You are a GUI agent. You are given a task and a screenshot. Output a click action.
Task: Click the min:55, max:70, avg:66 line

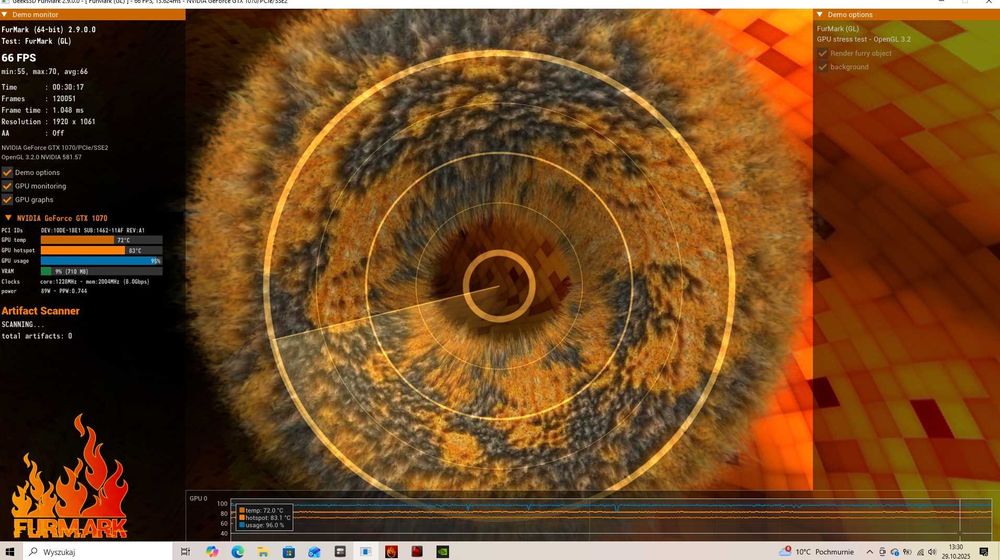pos(45,71)
